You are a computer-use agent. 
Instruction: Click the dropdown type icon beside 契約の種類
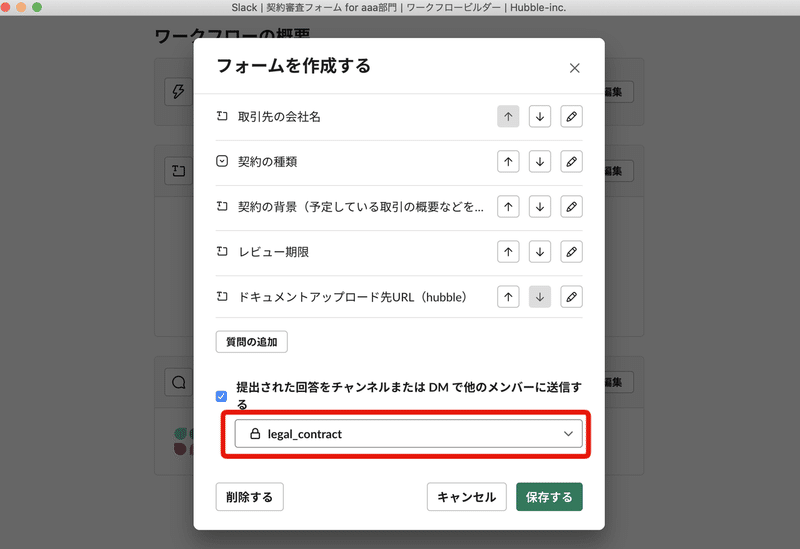[222, 161]
